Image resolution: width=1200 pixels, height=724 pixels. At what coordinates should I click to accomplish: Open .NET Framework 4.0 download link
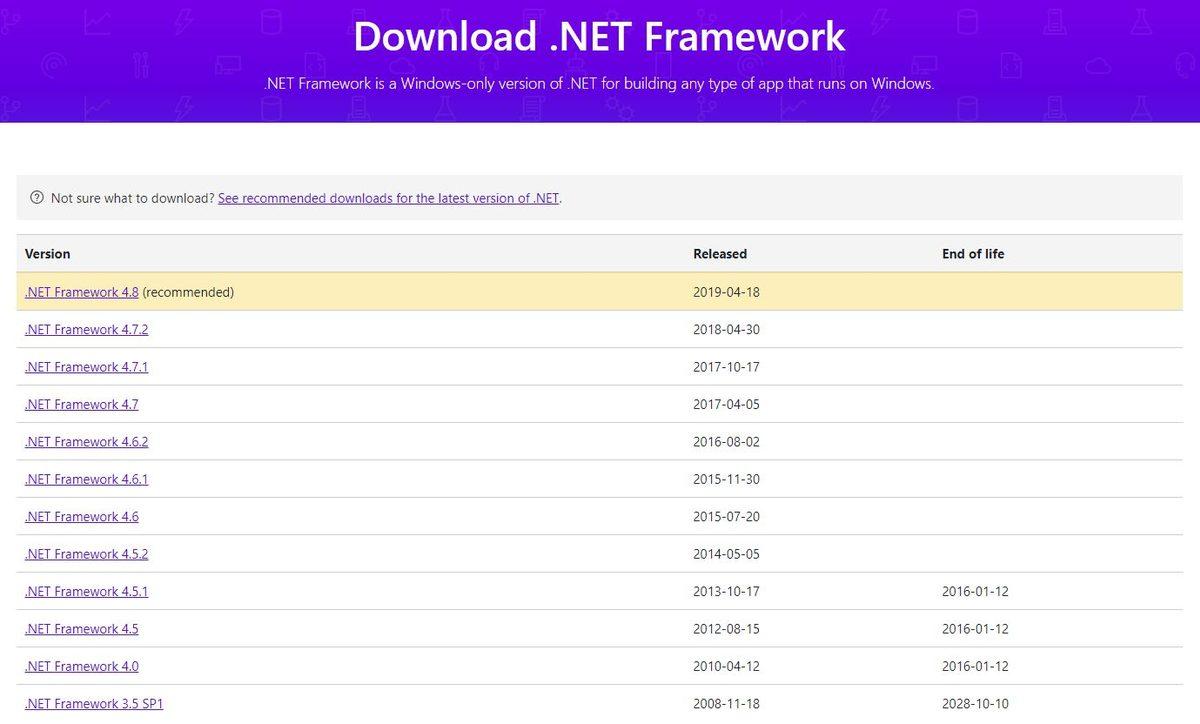[81, 666]
